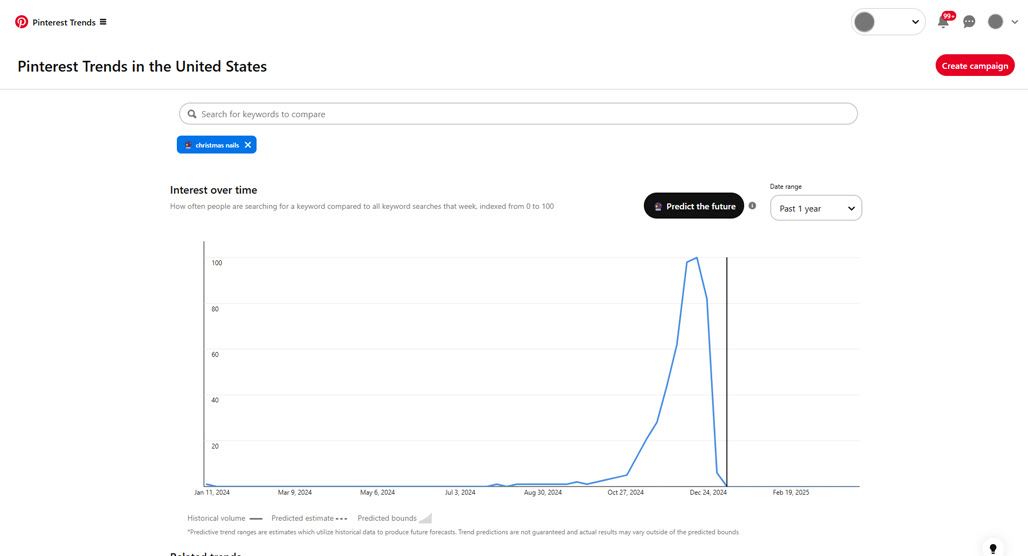Image resolution: width=1028 pixels, height=556 pixels.
Task: Click the Create campaign button
Action: [x=975, y=66]
